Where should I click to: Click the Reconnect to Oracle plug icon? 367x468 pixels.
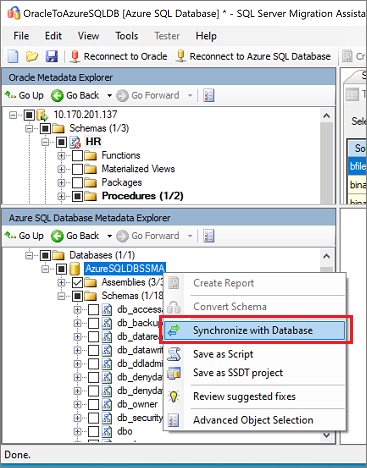coord(75,56)
